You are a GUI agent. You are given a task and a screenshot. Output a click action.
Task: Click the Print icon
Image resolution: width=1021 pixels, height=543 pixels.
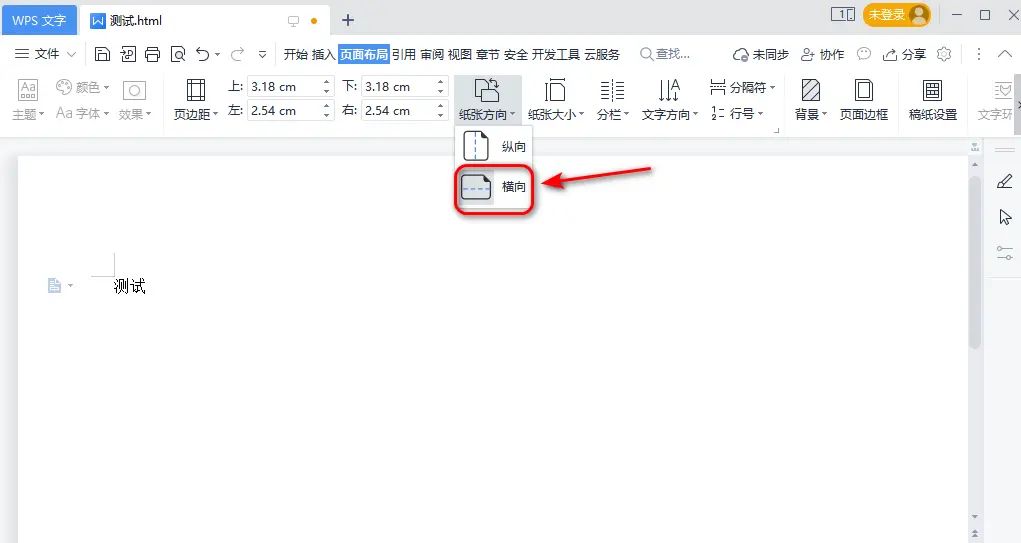point(152,54)
